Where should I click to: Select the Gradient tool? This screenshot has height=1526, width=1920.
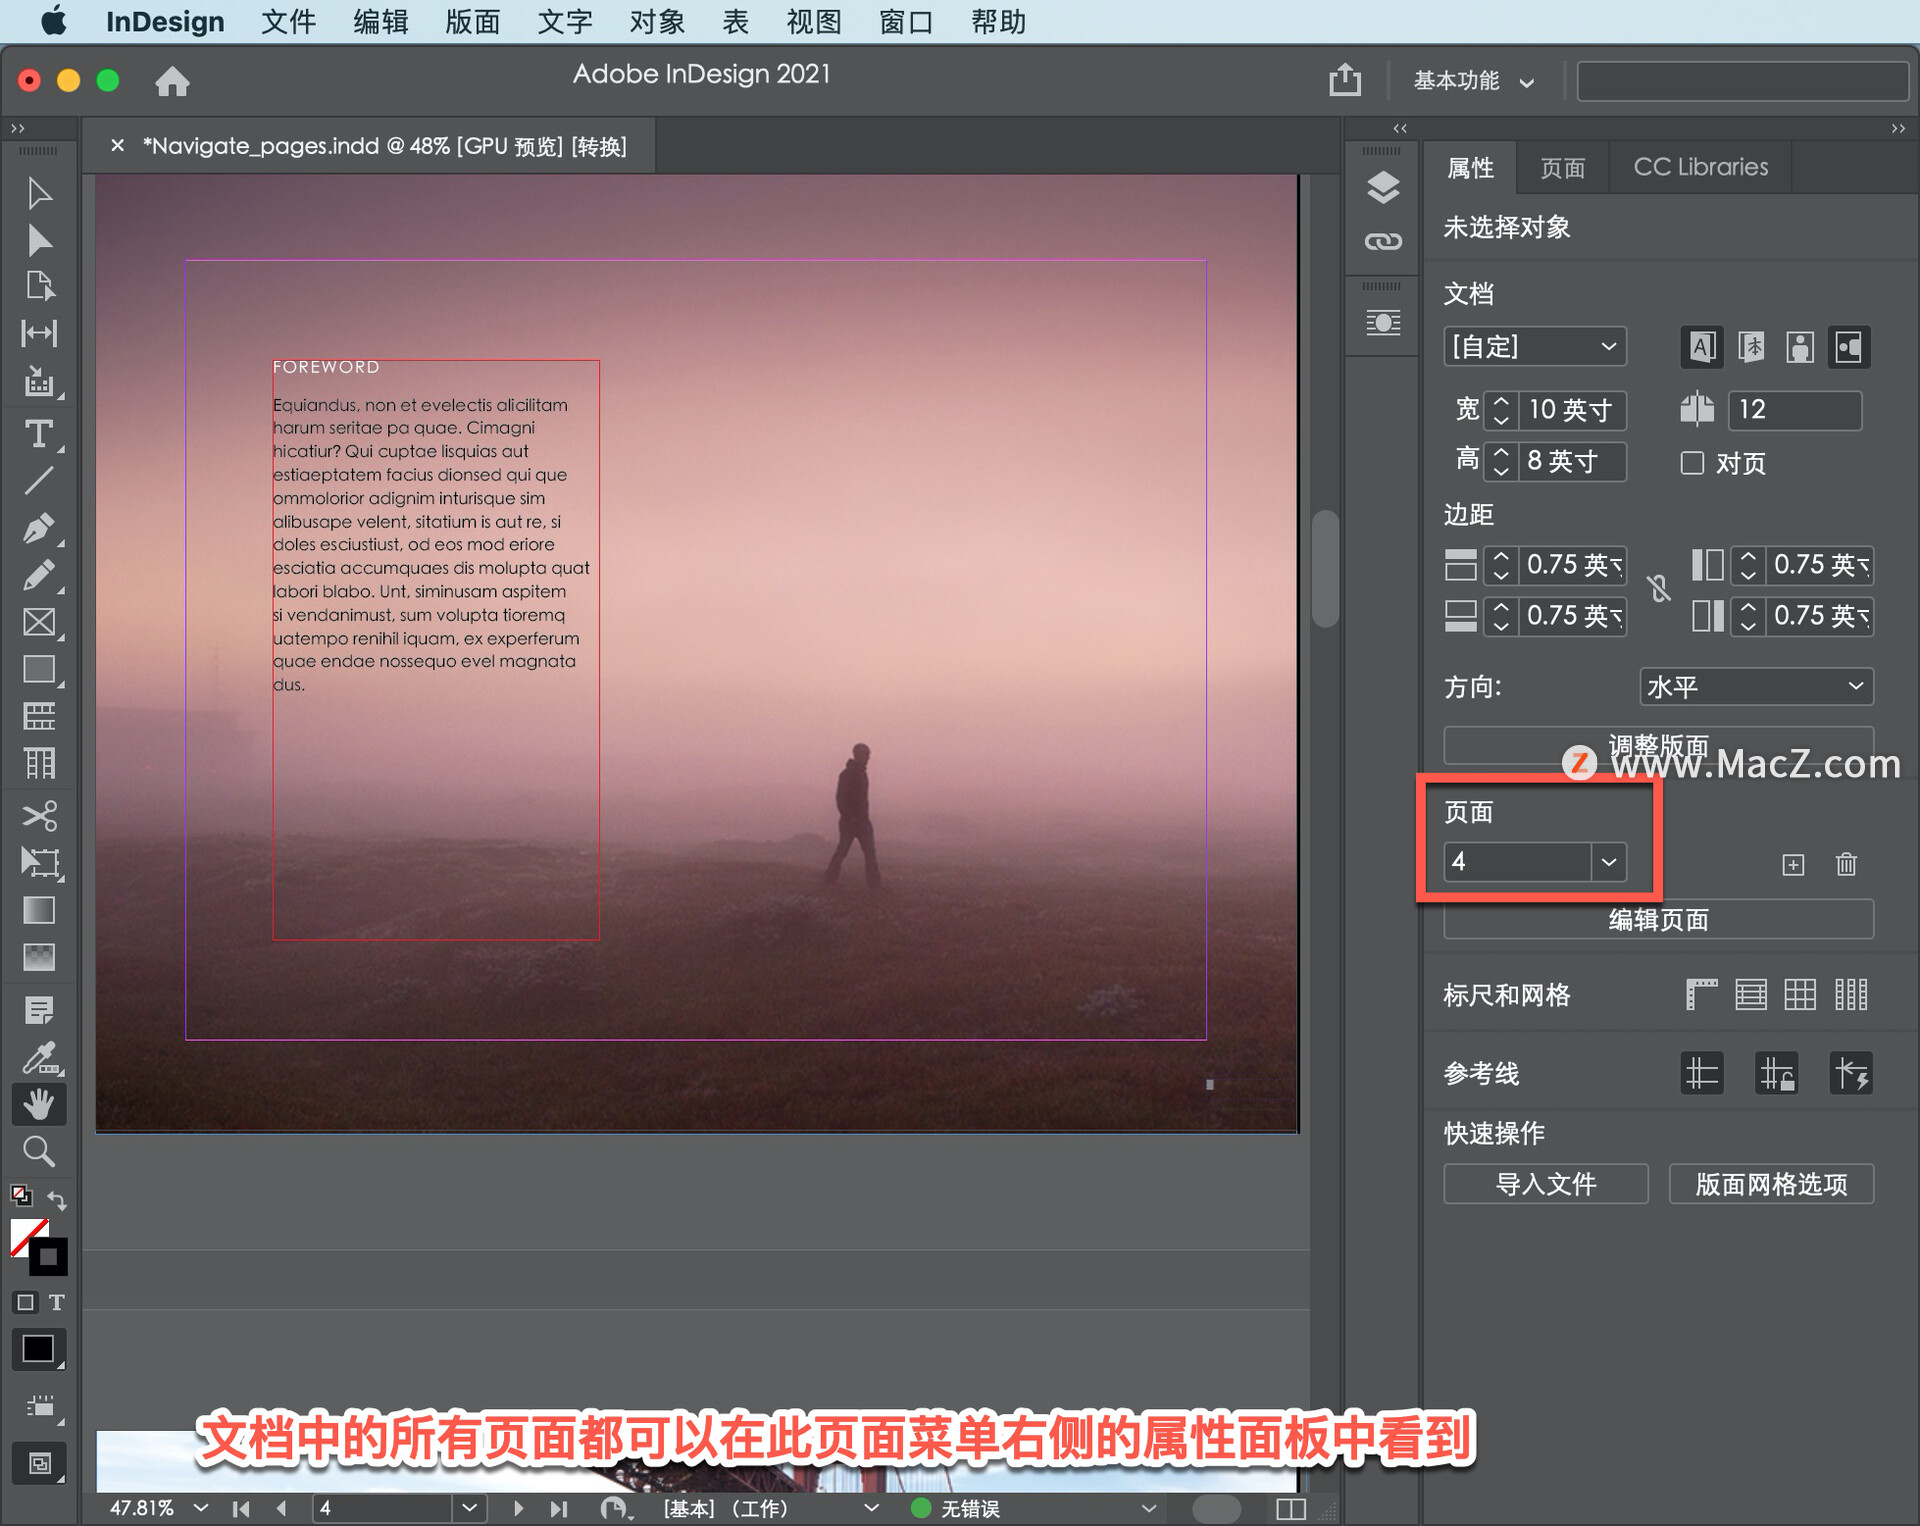click(40, 911)
